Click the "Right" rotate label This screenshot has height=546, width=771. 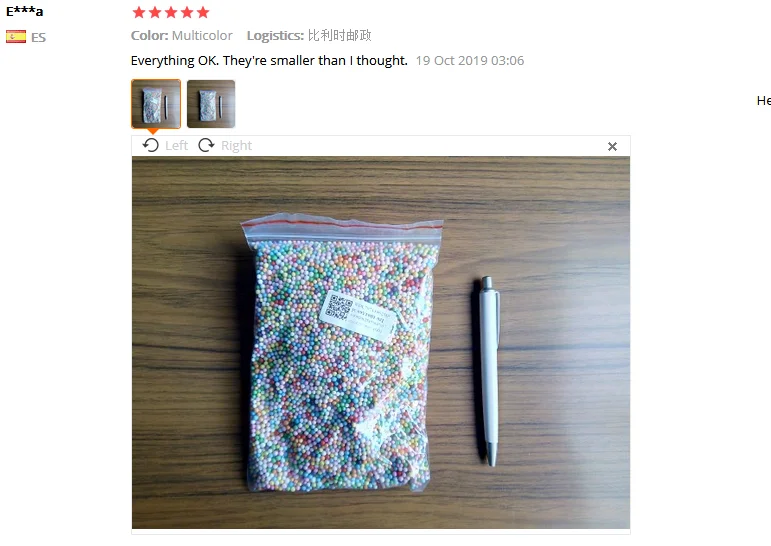click(236, 146)
